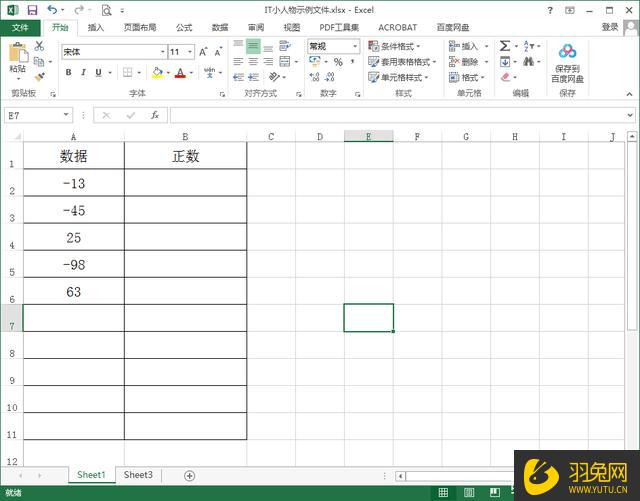
Task: Open the font size dropdown
Action: tap(190, 52)
